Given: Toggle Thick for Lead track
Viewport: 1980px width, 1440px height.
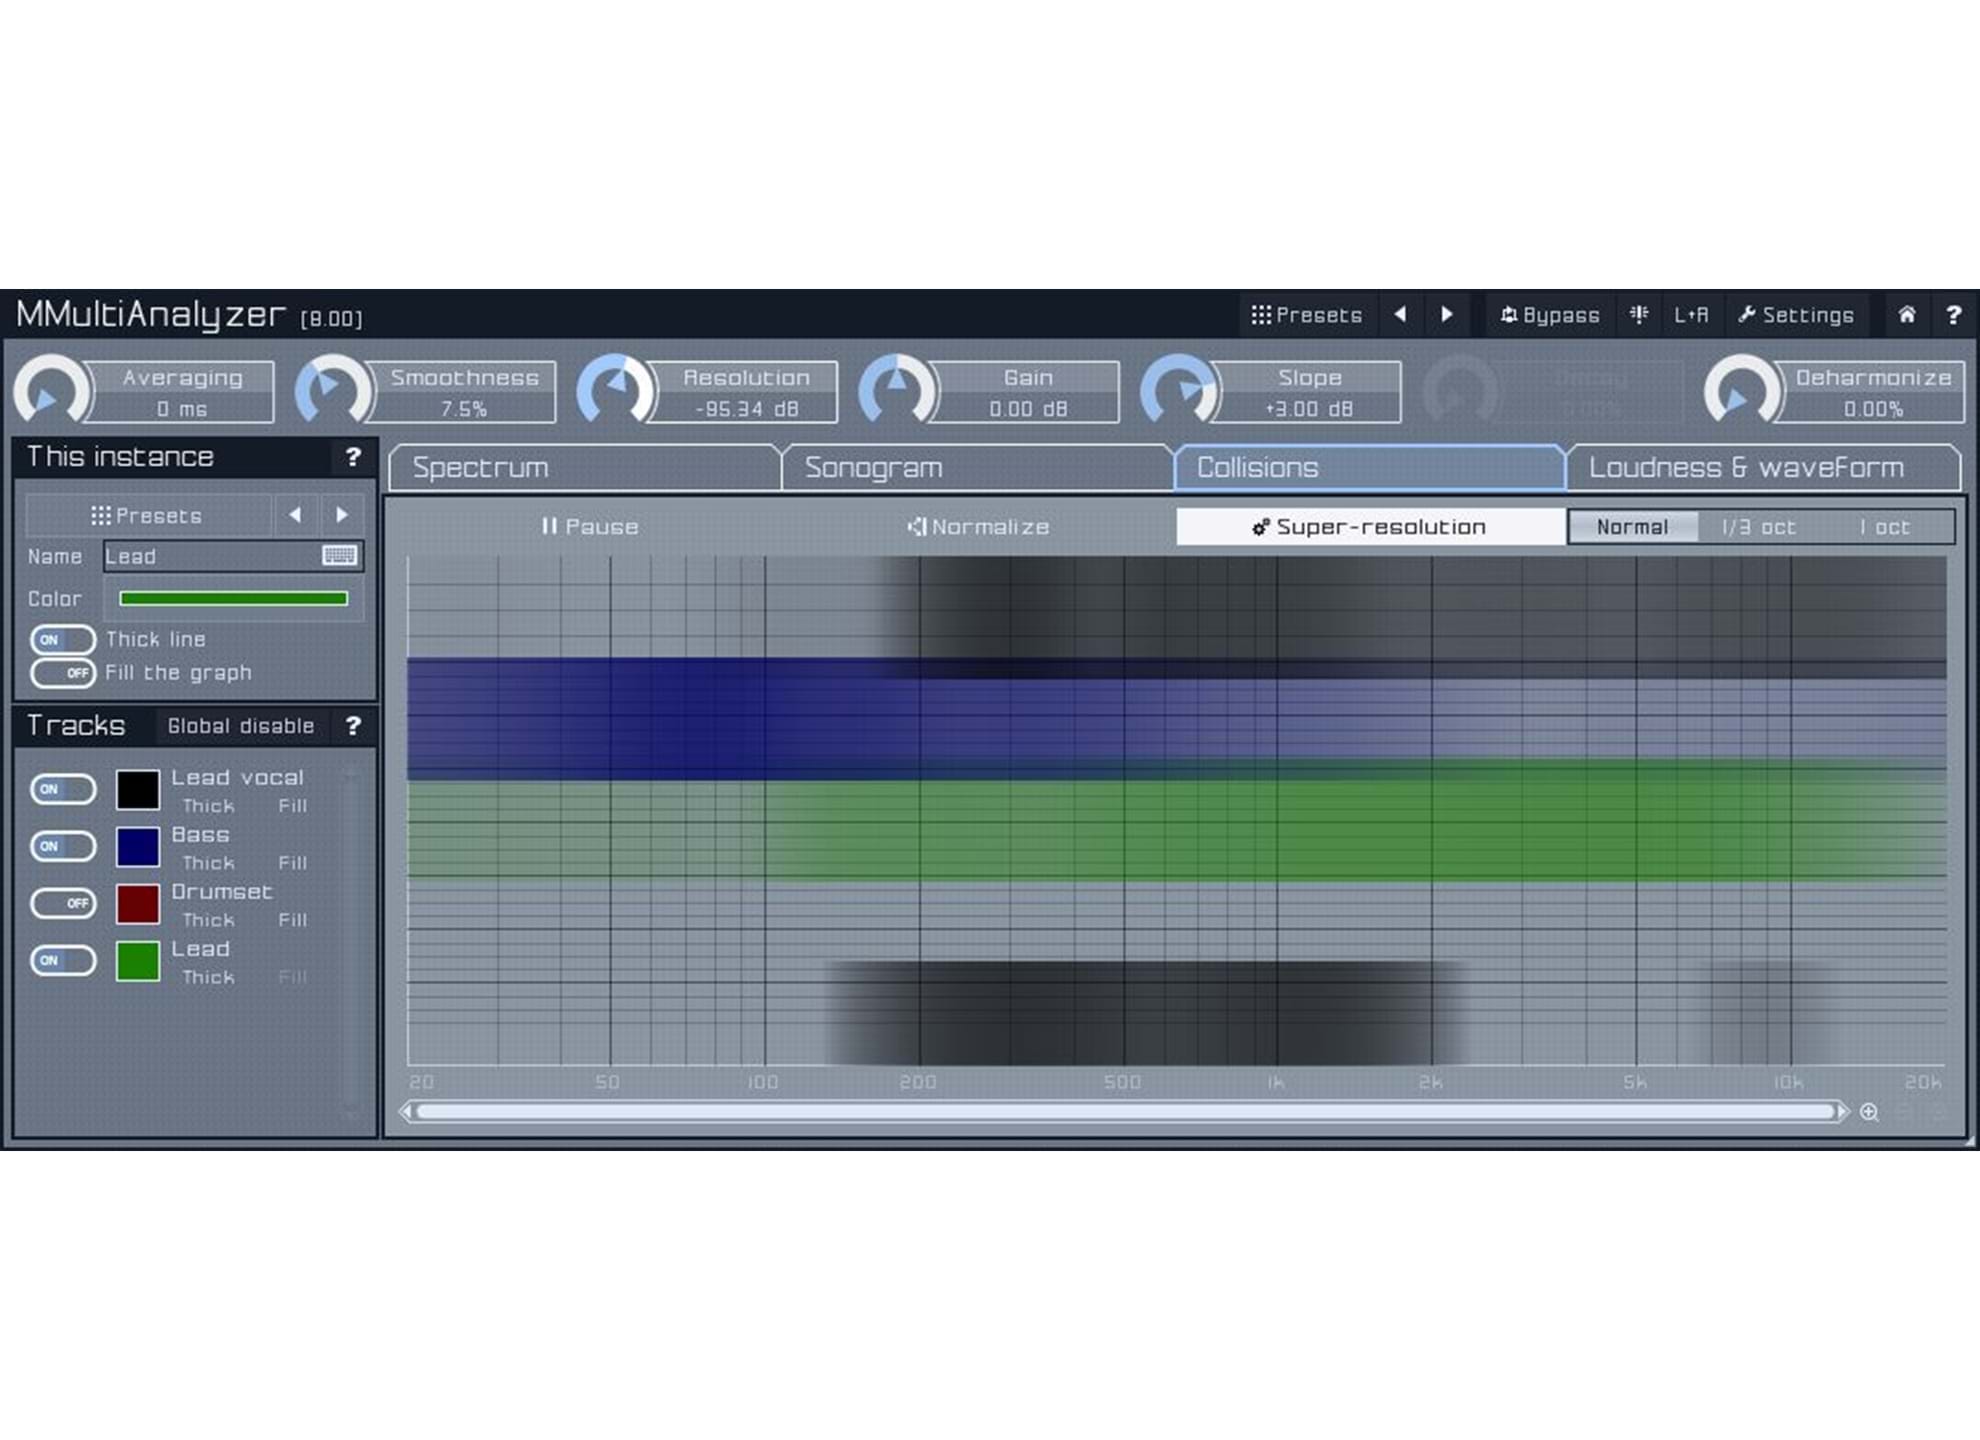Looking at the screenshot, I should [x=209, y=977].
